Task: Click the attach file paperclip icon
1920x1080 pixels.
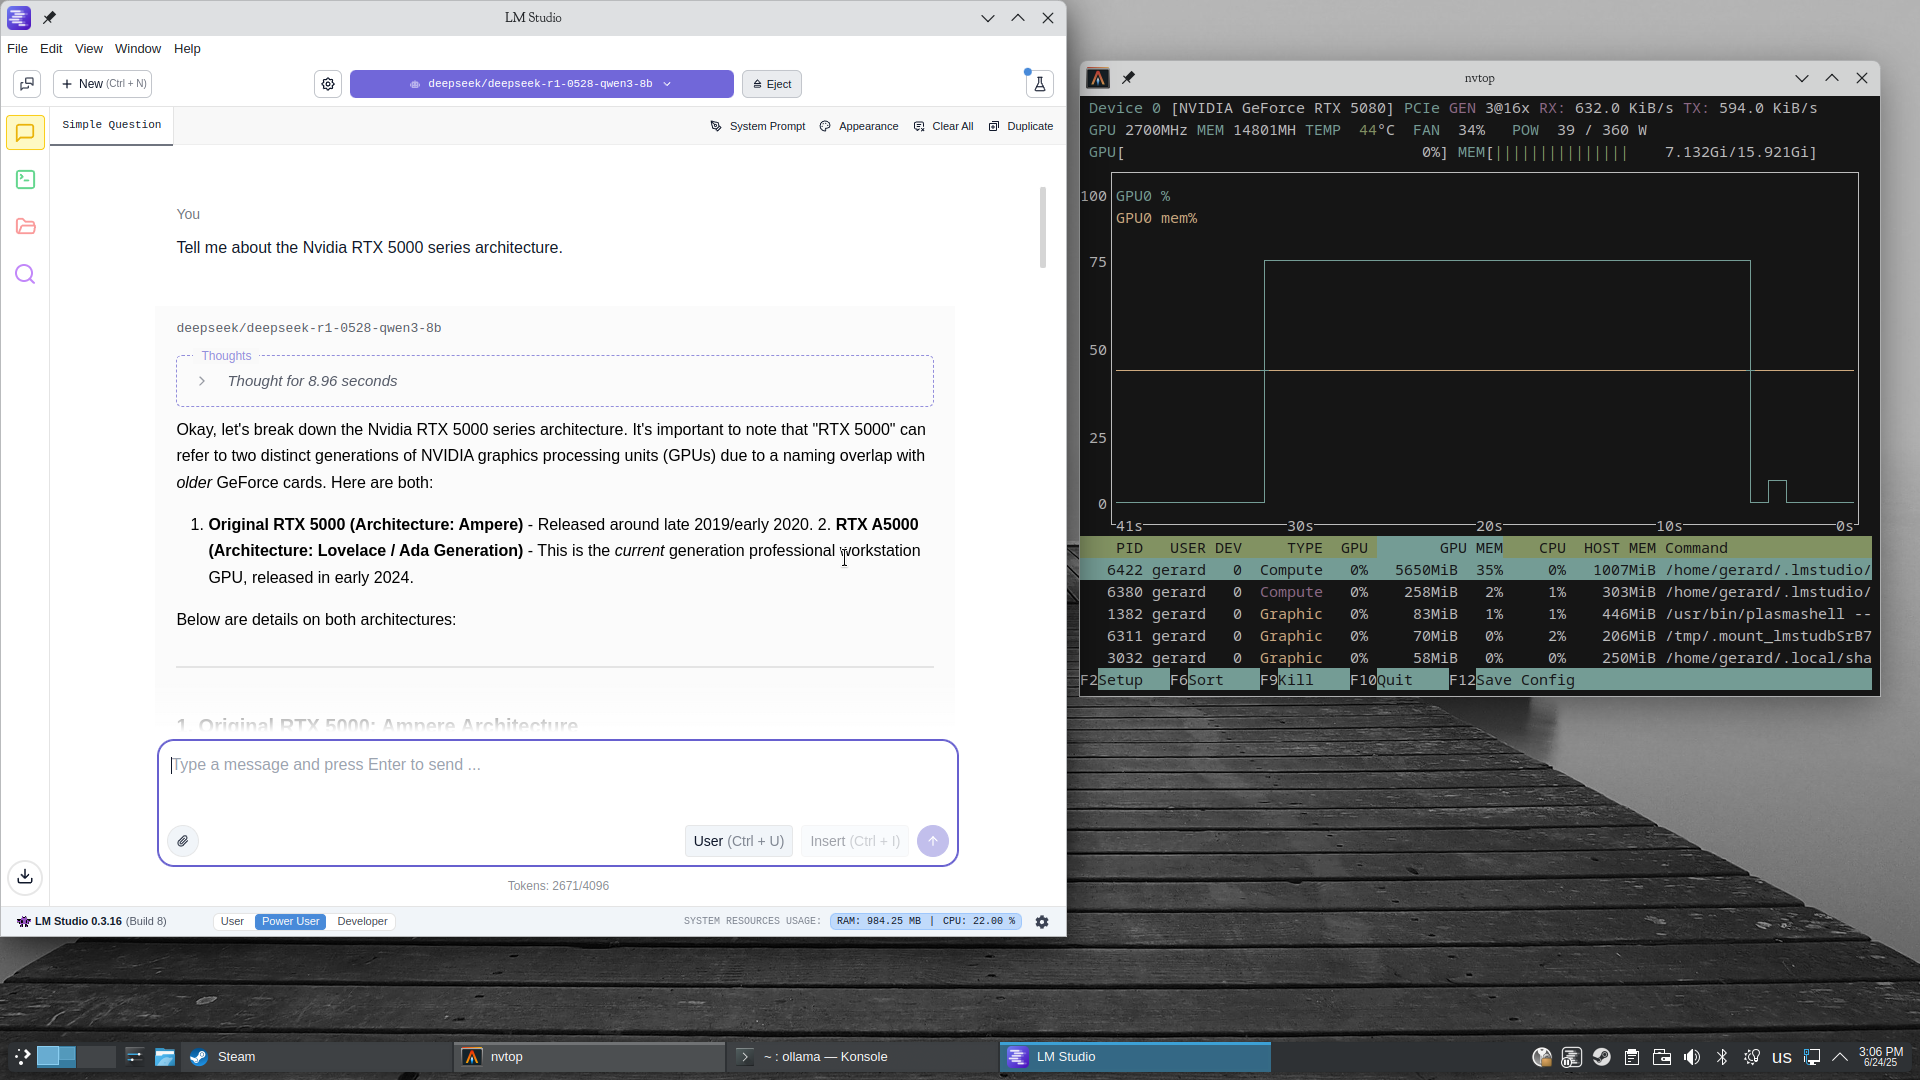Action: point(183,841)
